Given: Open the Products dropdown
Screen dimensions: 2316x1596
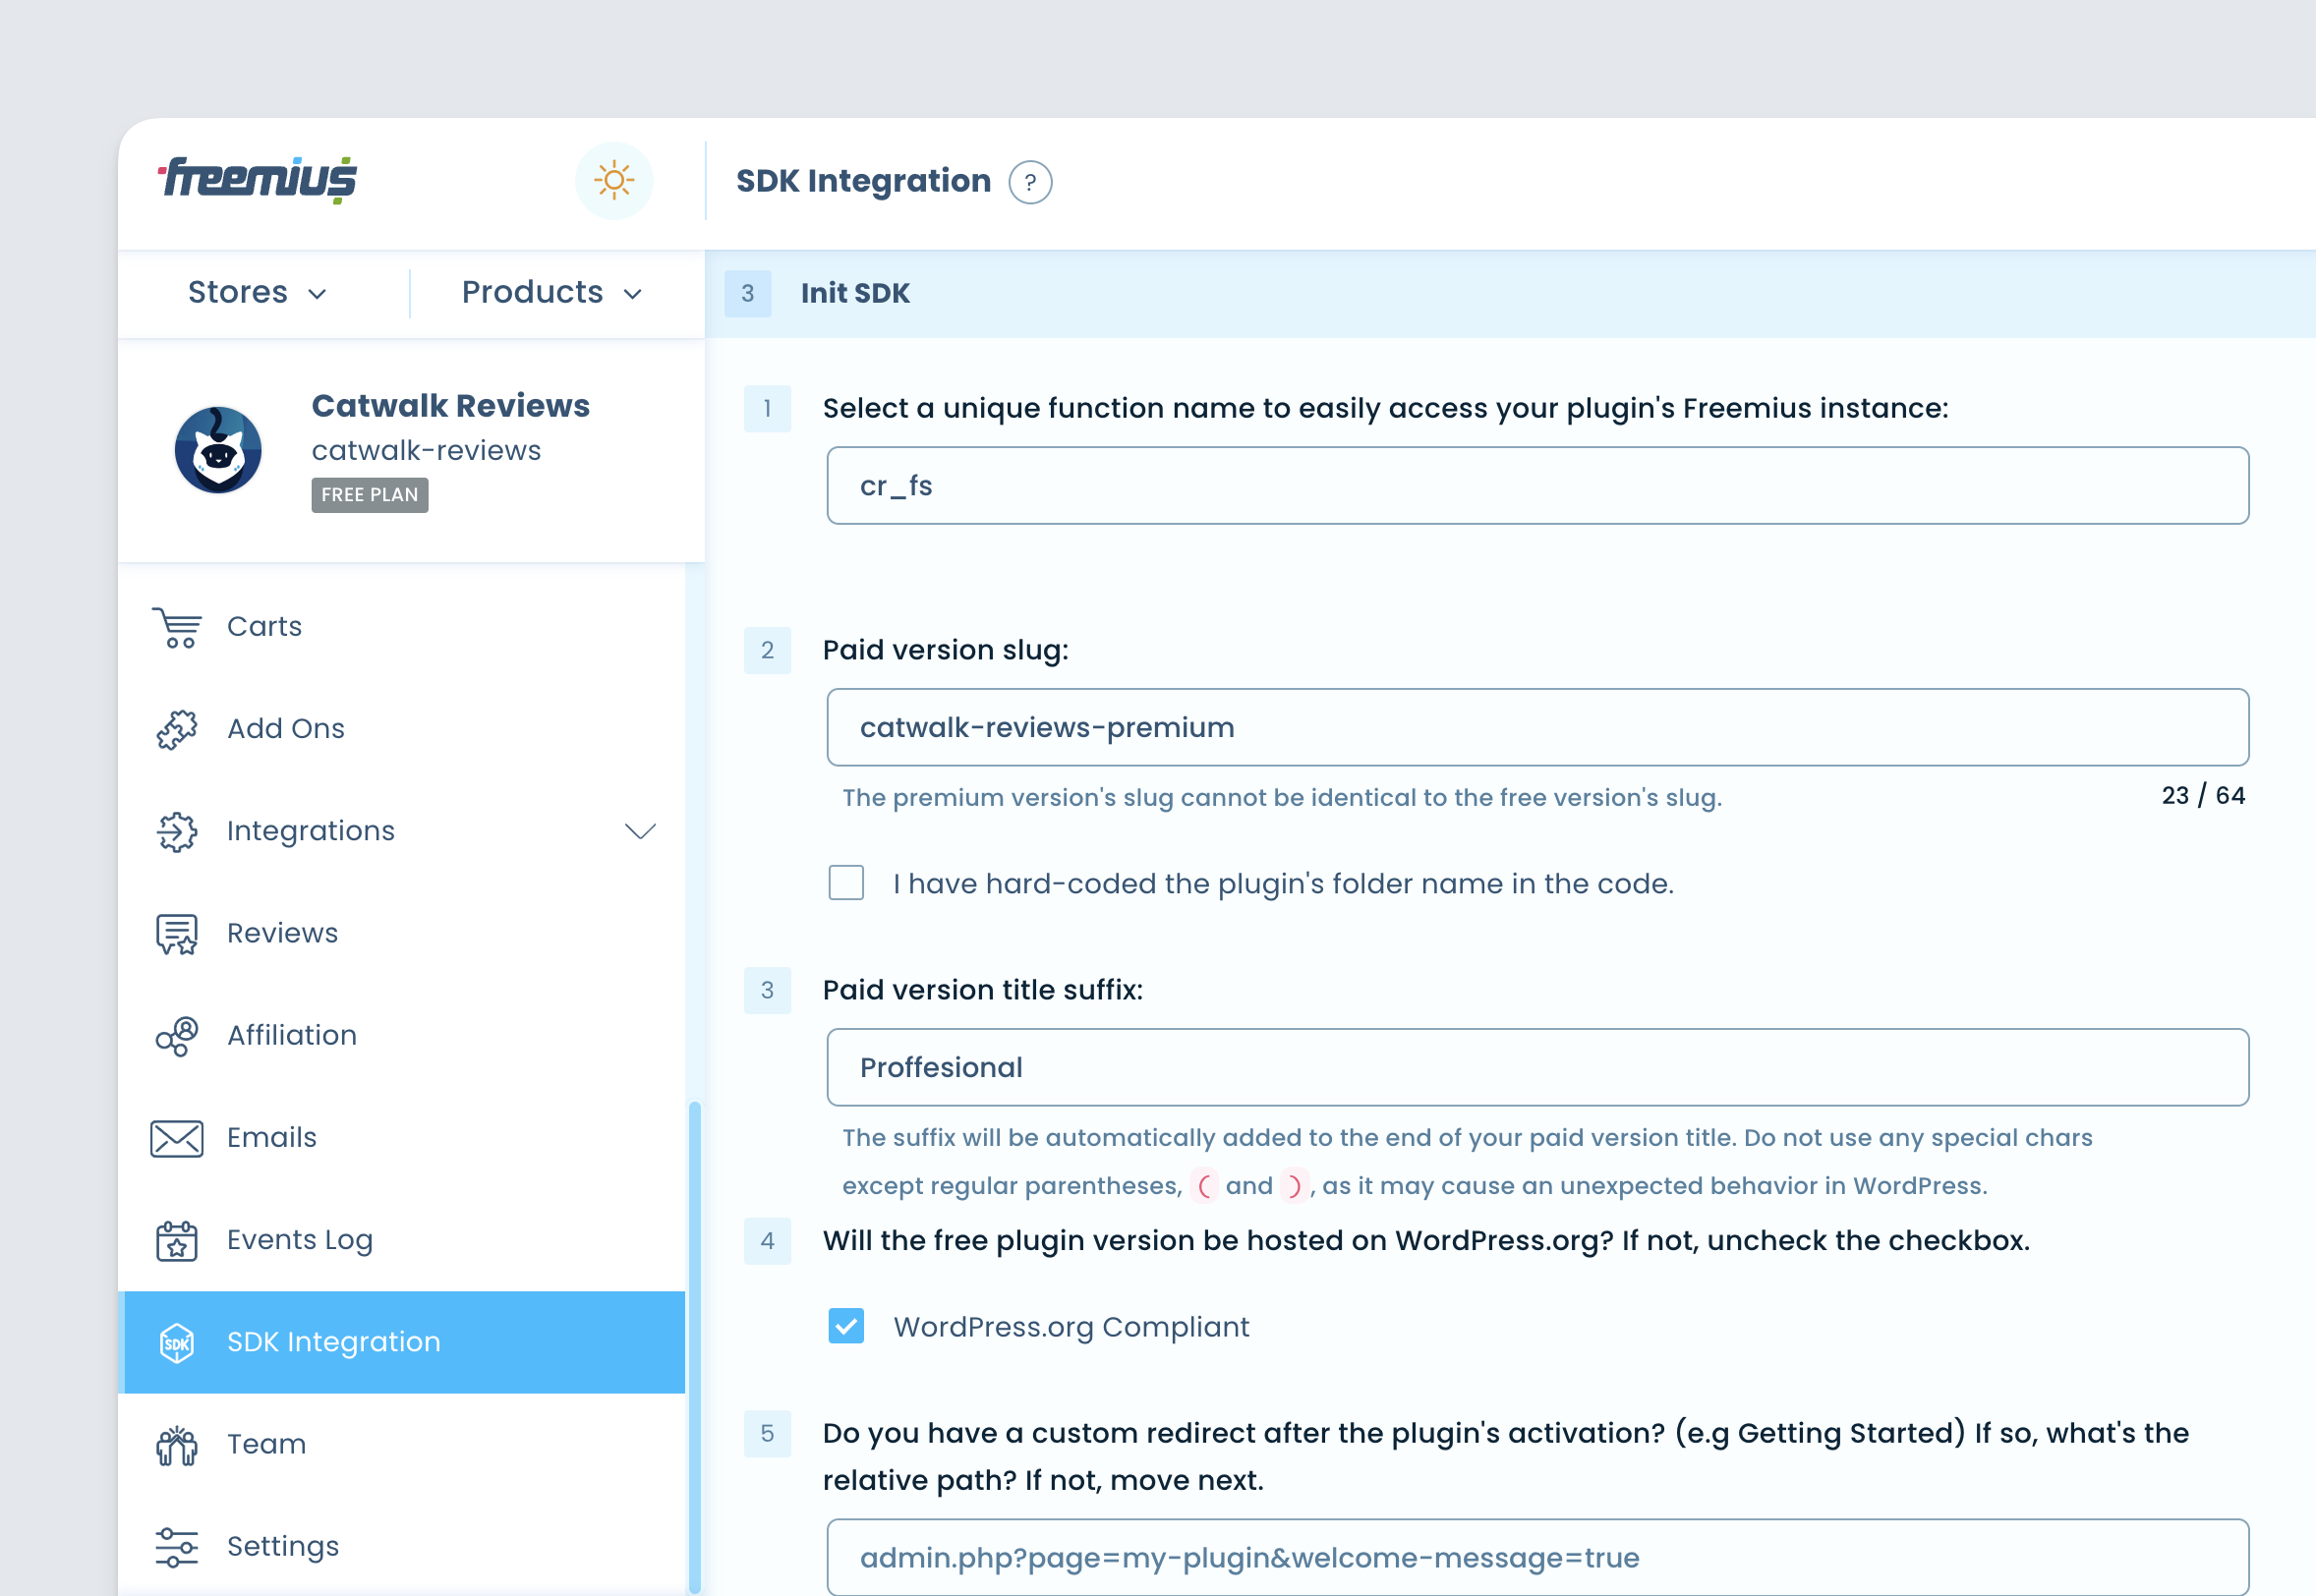Looking at the screenshot, I should pyautogui.click(x=552, y=293).
